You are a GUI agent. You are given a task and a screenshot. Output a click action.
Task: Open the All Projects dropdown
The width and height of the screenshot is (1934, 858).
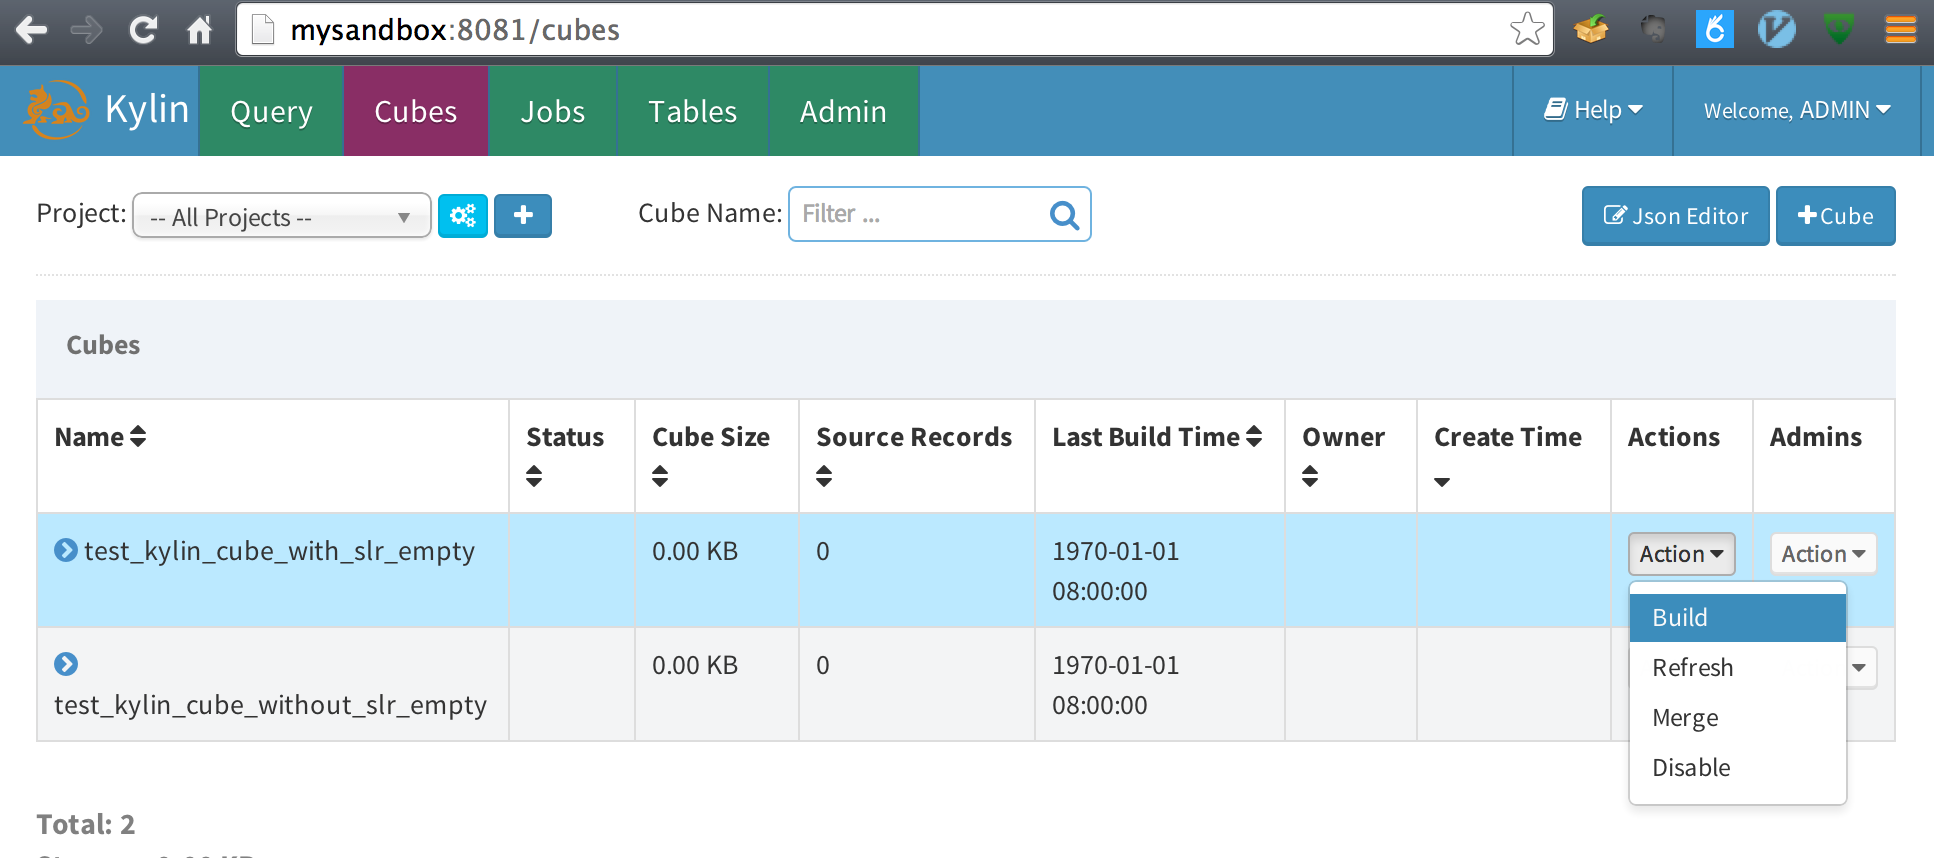(282, 216)
